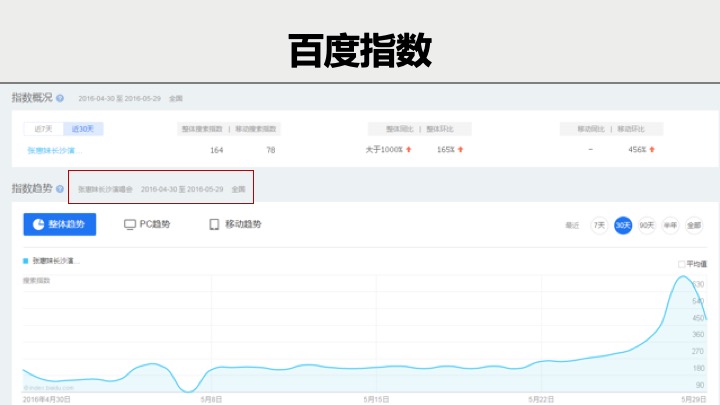Toggle the blue legend square for 张惠妹长沙演...
This screenshot has width=720, height=405.
[x=26, y=261]
